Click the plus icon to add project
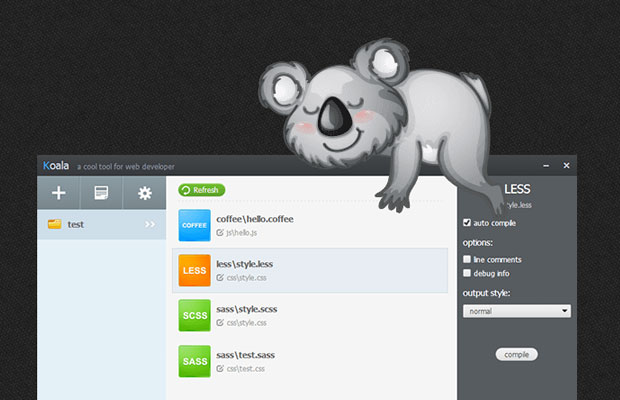The height and width of the screenshot is (400, 620). (x=59, y=193)
